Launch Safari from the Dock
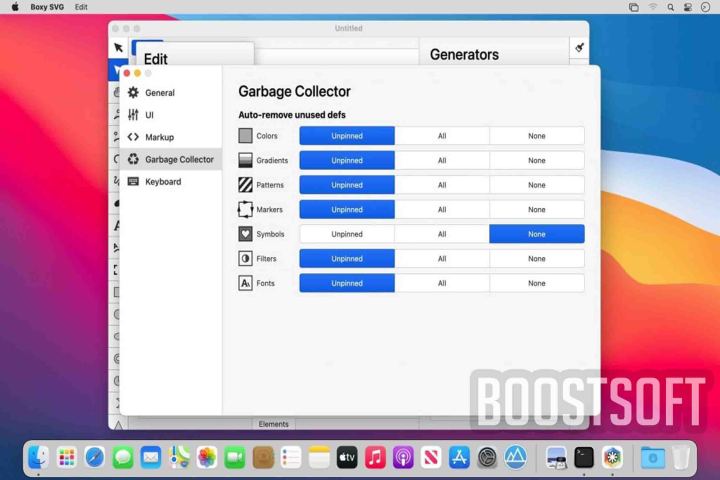The image size is (720, 480). [x=95, y=457]
